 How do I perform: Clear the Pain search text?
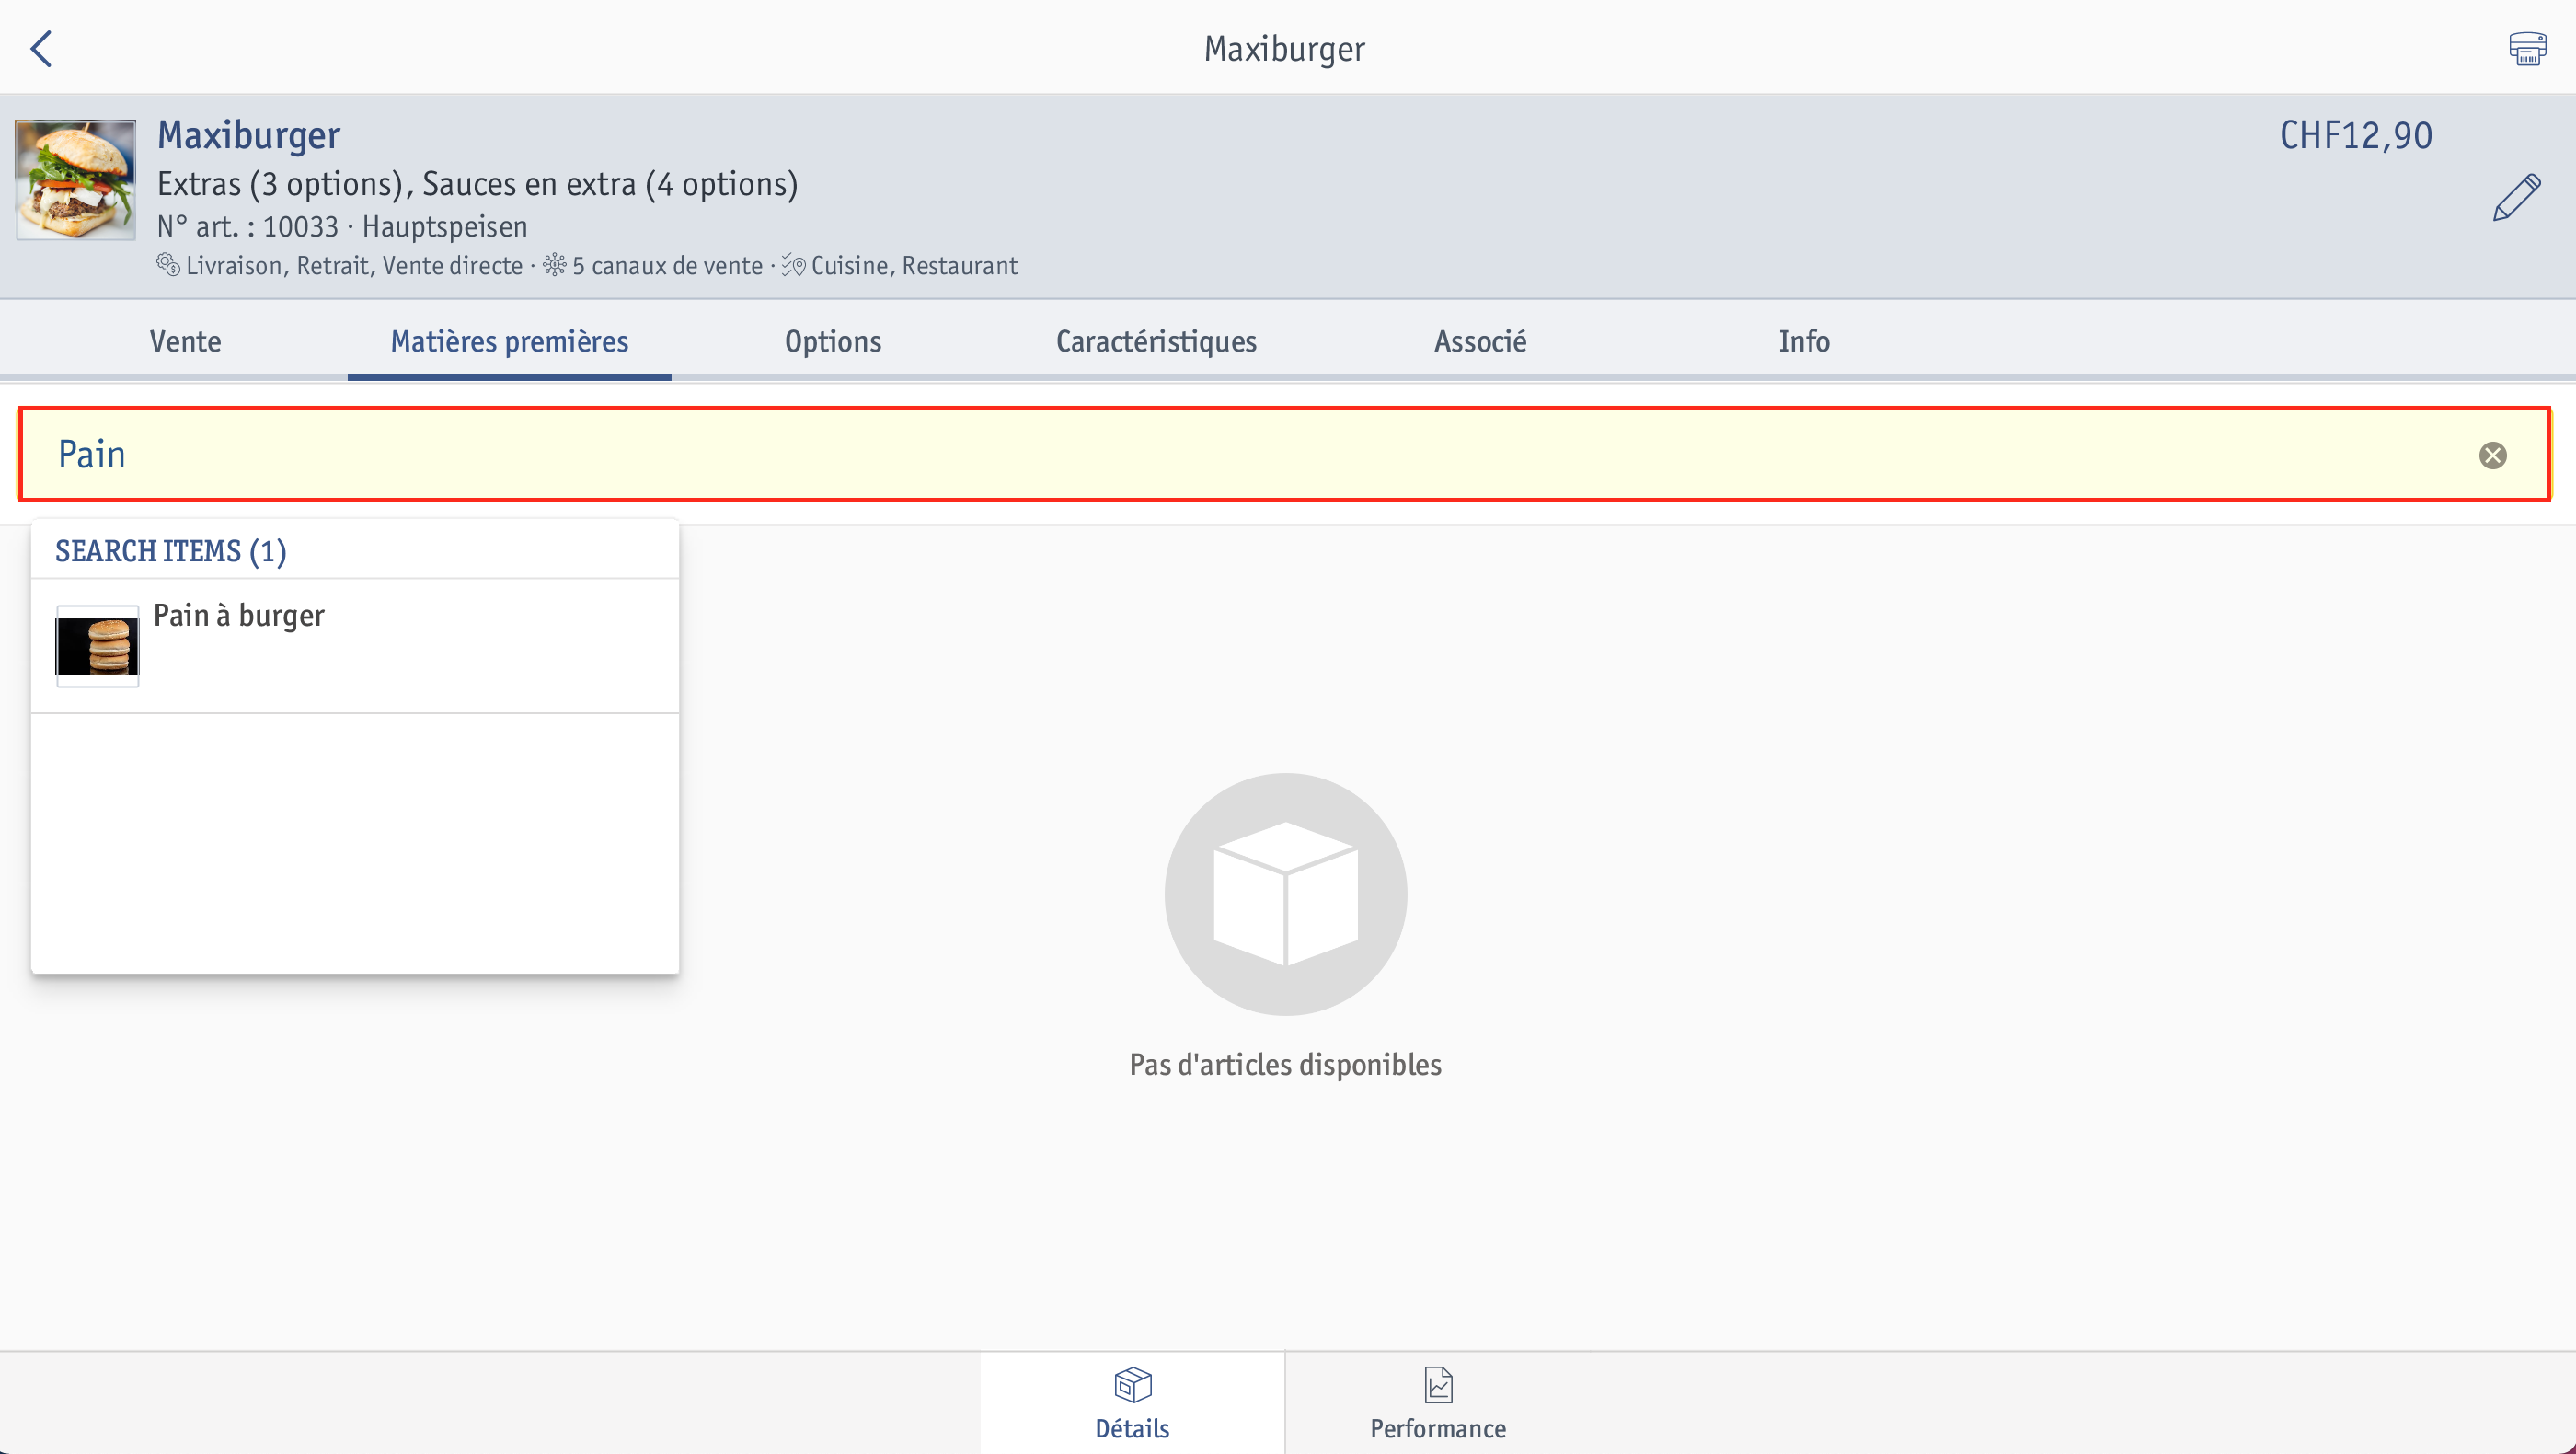click(2492, 456)
